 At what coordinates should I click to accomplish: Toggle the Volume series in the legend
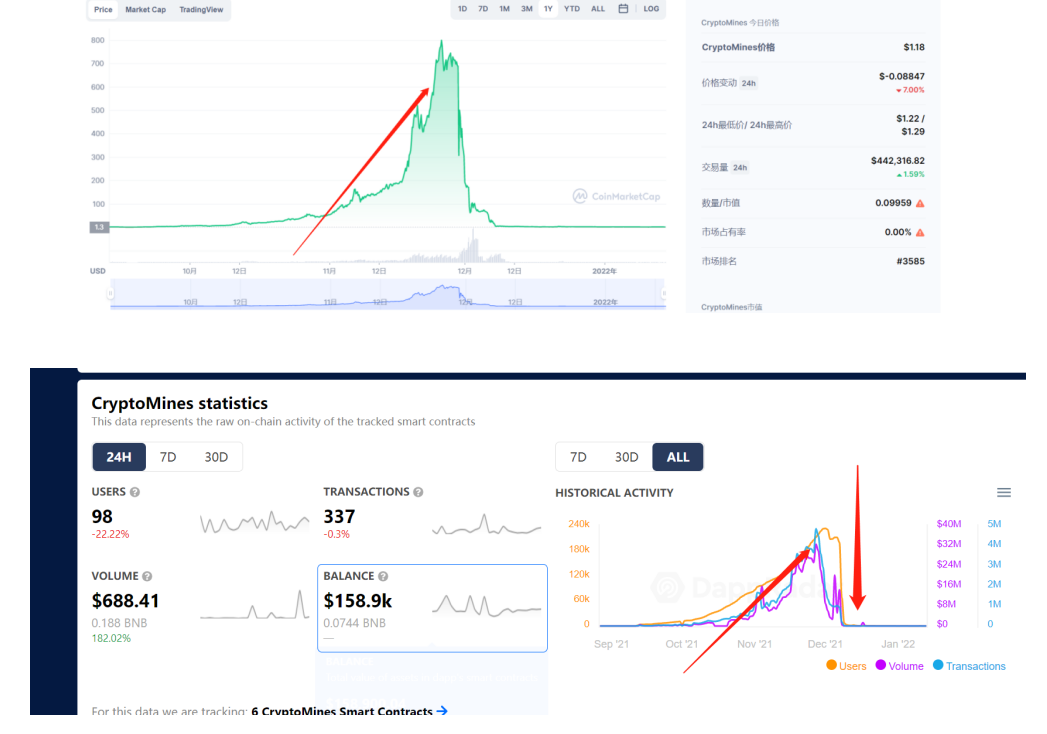[x=899, y=666]
